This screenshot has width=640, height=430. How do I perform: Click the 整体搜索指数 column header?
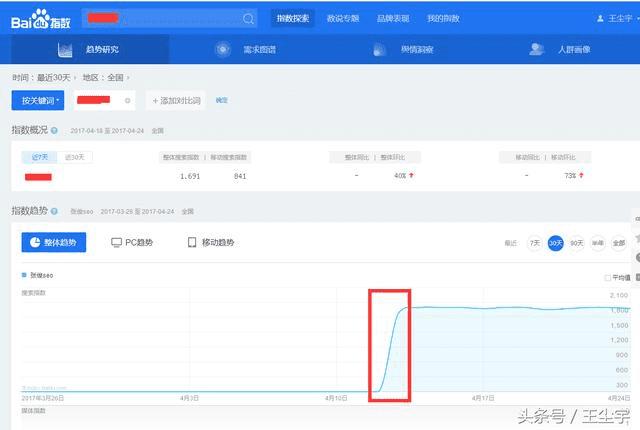181,157
